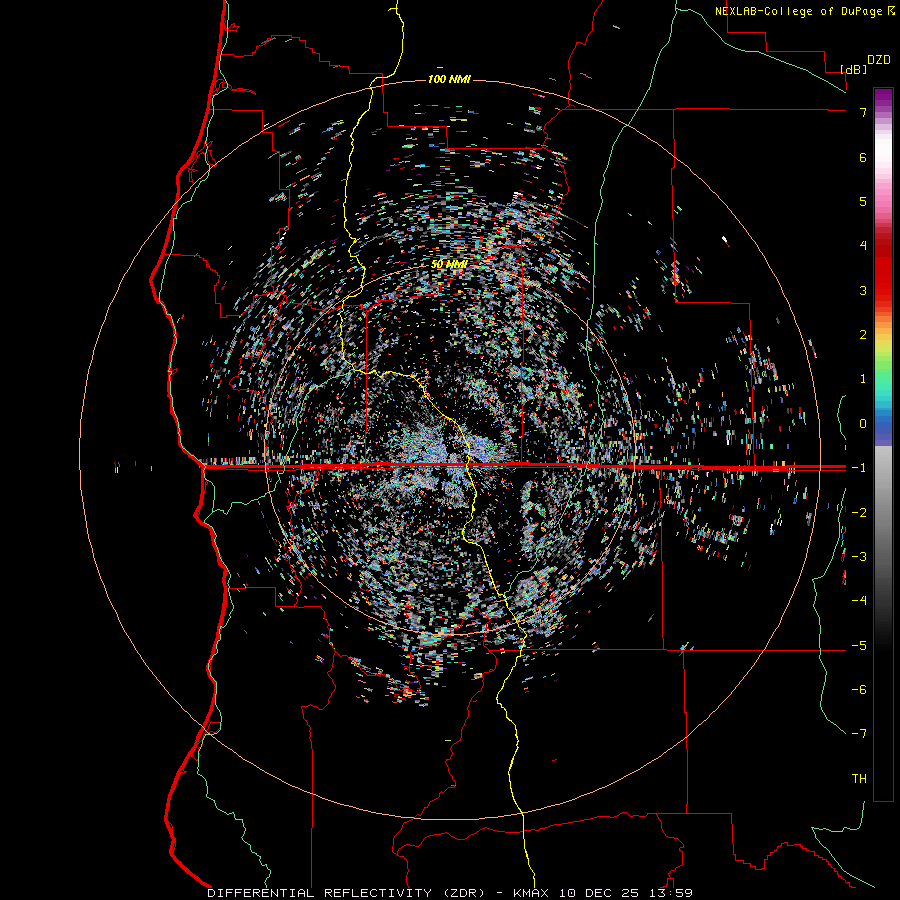The height and width of the screenshot is (900, 900).
Task: Click the positive 6 color scale tick
Action: (x=863, y=157)
